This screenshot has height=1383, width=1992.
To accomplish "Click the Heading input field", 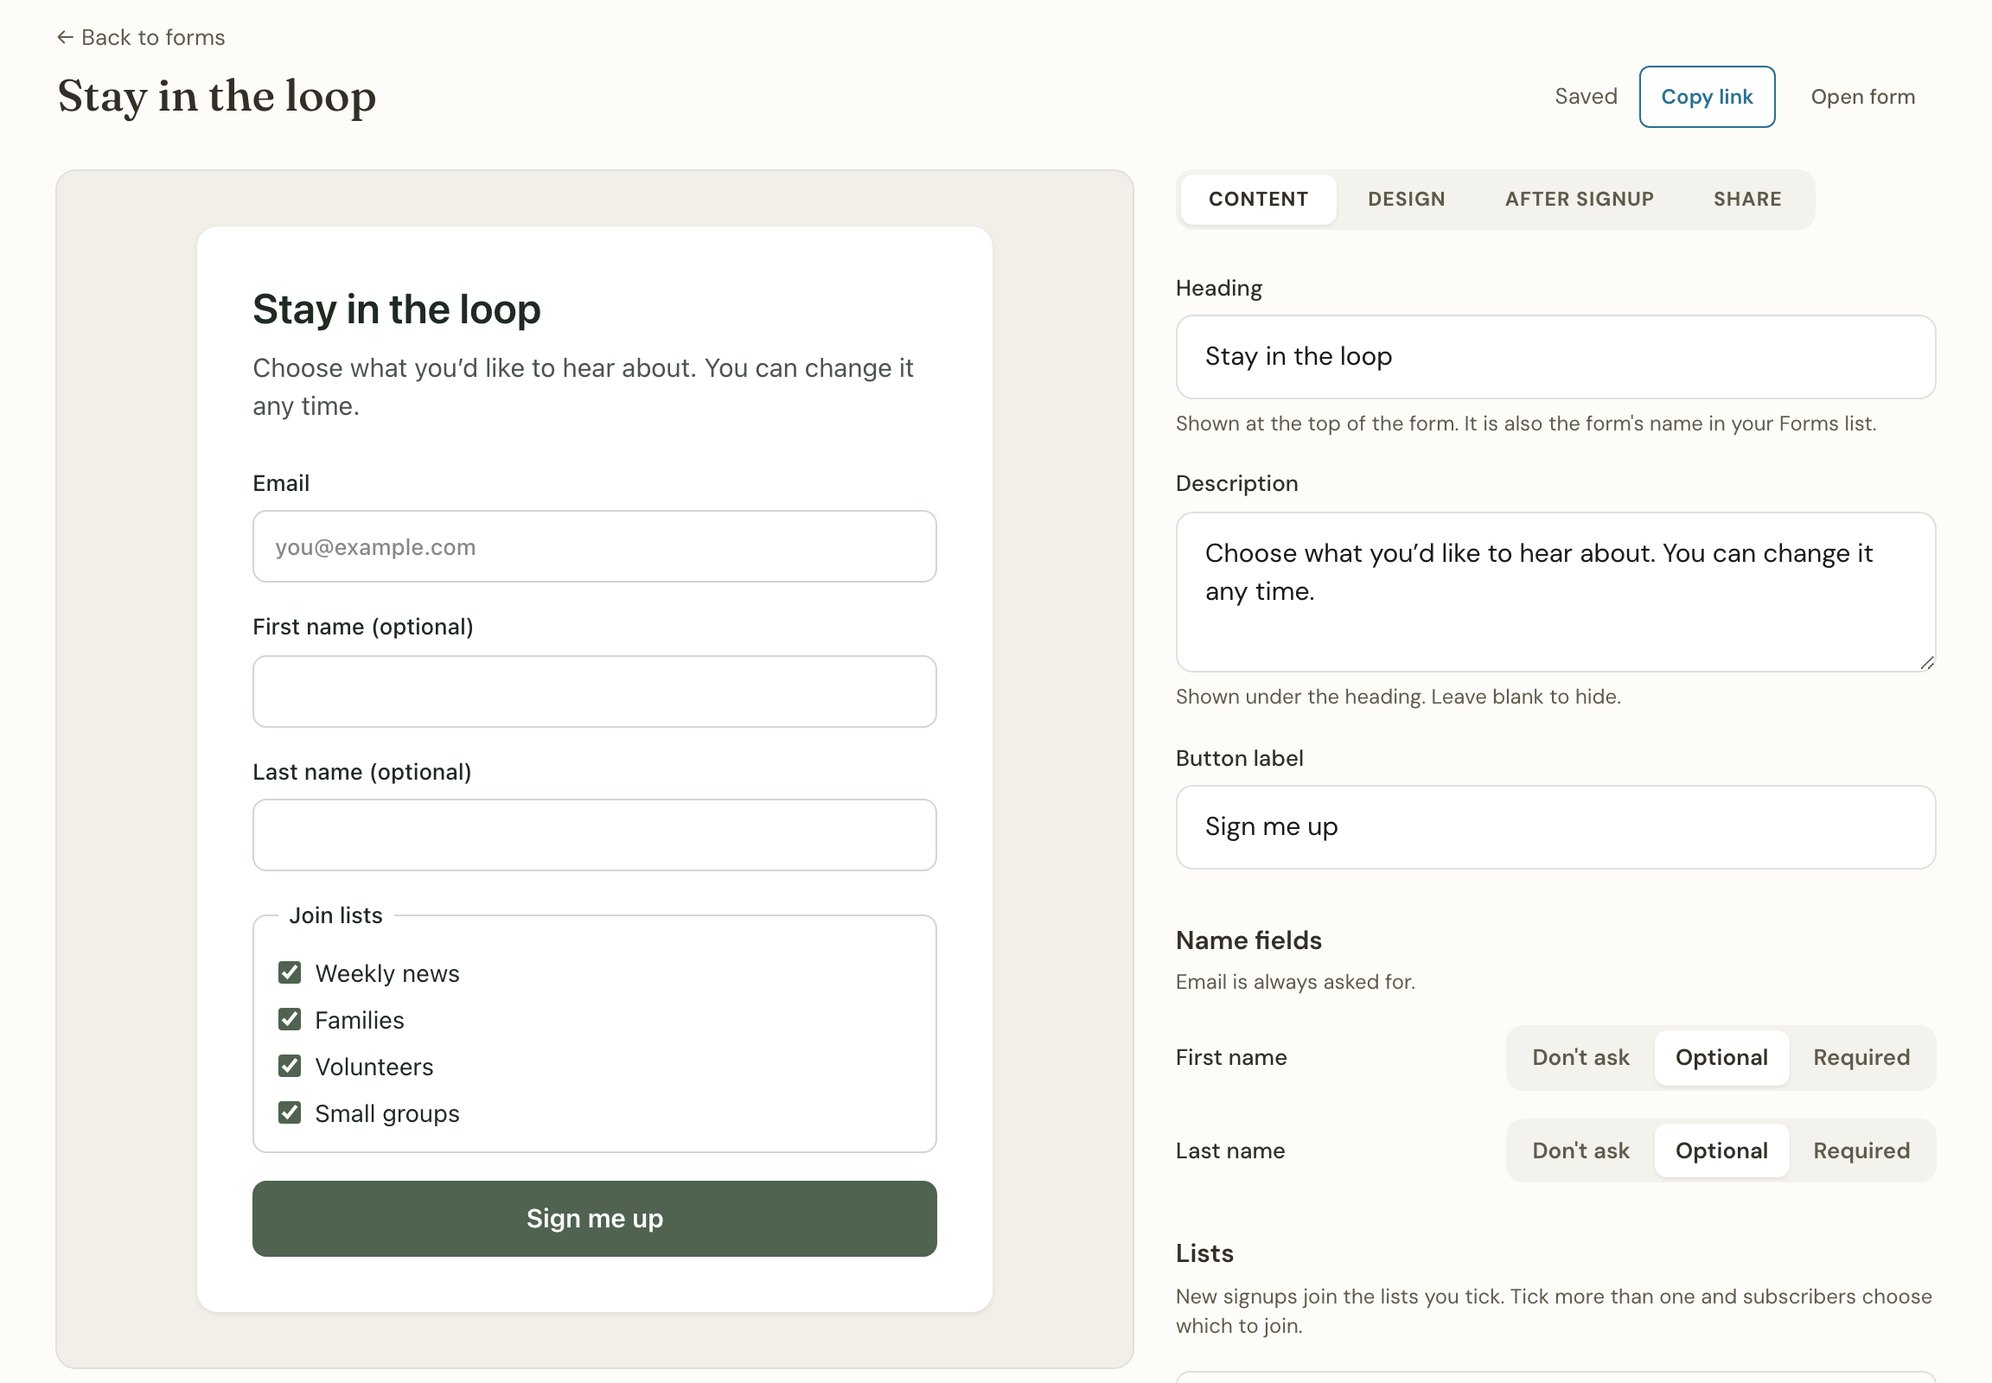I will tap(1555, 357).
